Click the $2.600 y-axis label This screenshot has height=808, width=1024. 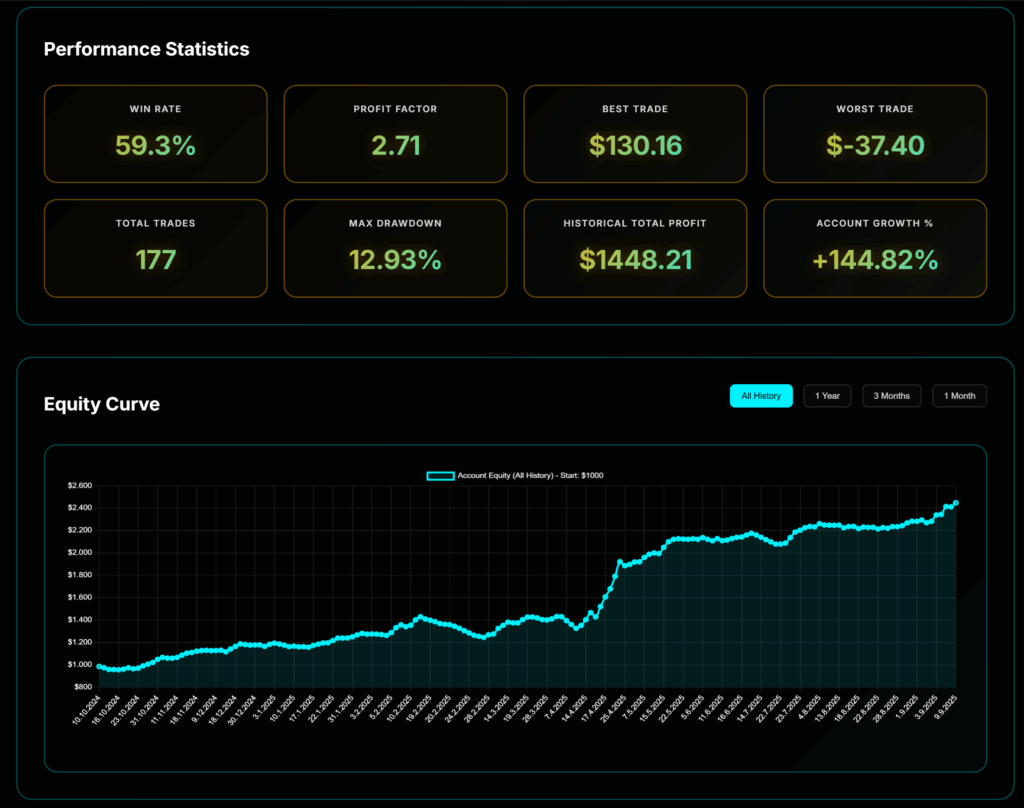pos(78,486)
